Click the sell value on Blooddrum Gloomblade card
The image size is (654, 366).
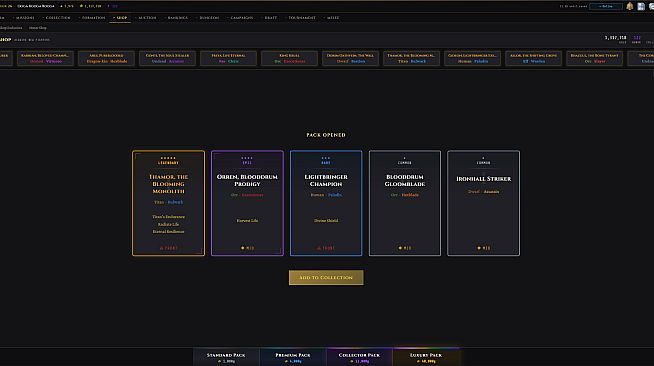[405, 248]
